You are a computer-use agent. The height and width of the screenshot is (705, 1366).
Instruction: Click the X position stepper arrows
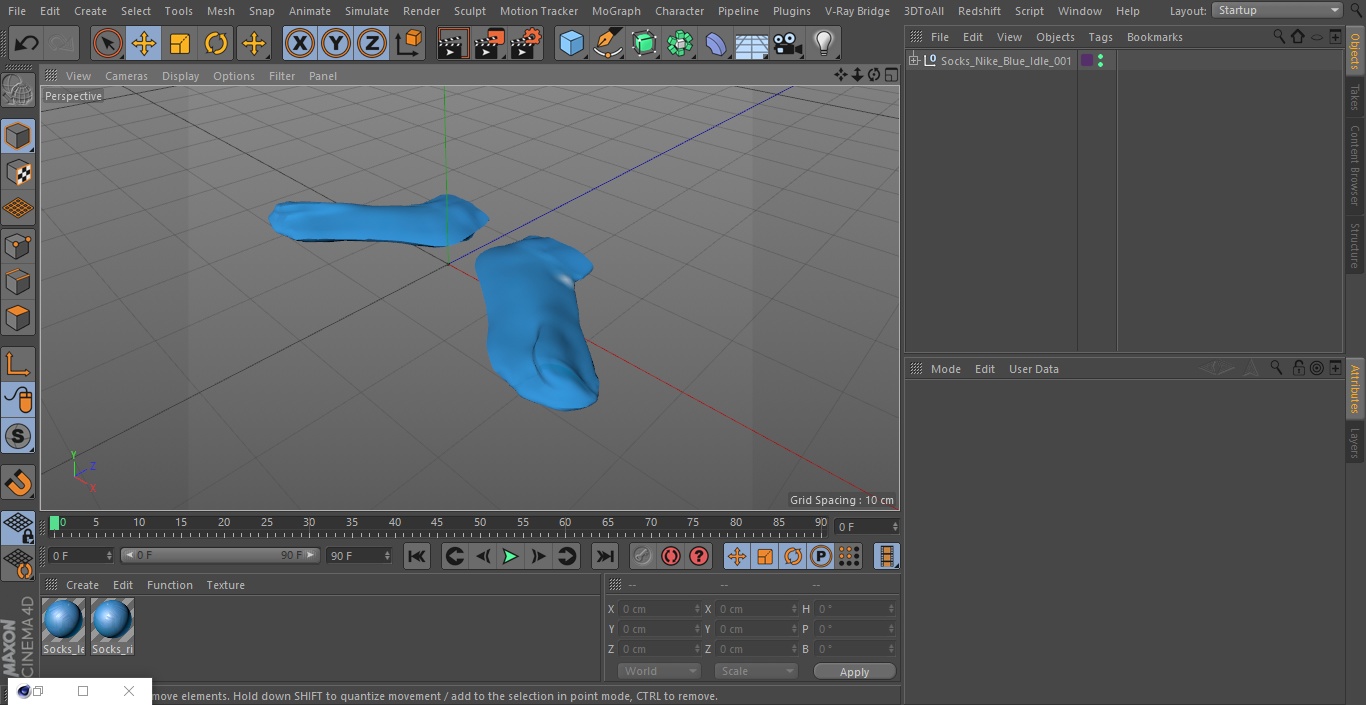click(x=696, y=609)
